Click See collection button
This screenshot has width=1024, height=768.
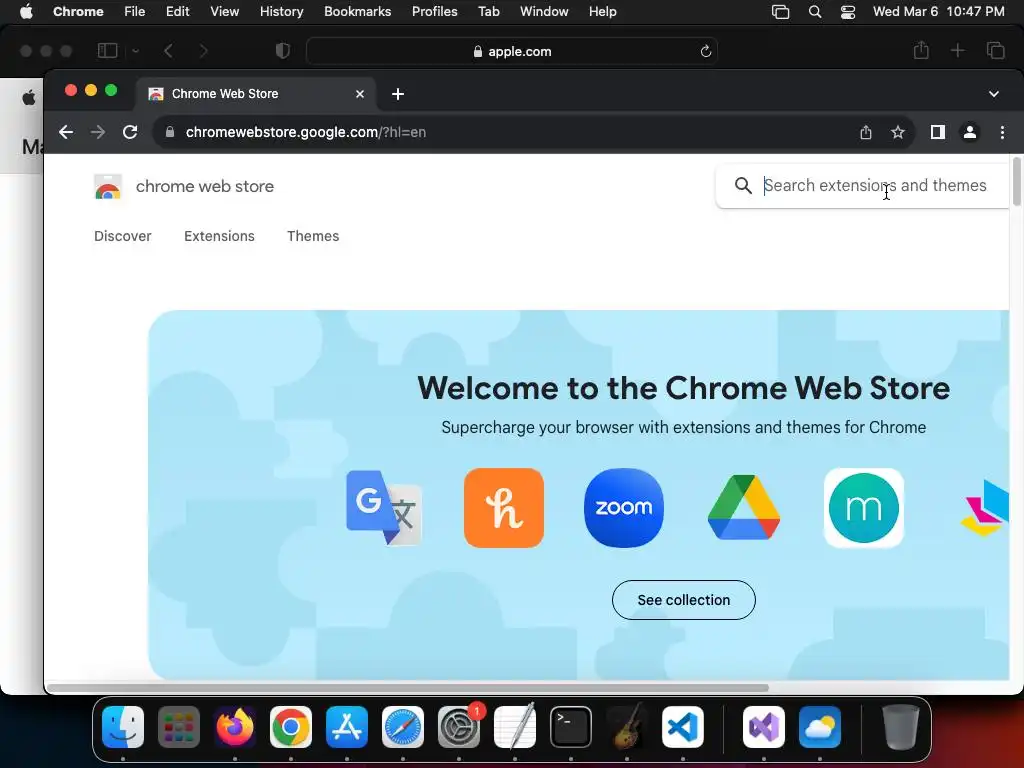[684, 600]
